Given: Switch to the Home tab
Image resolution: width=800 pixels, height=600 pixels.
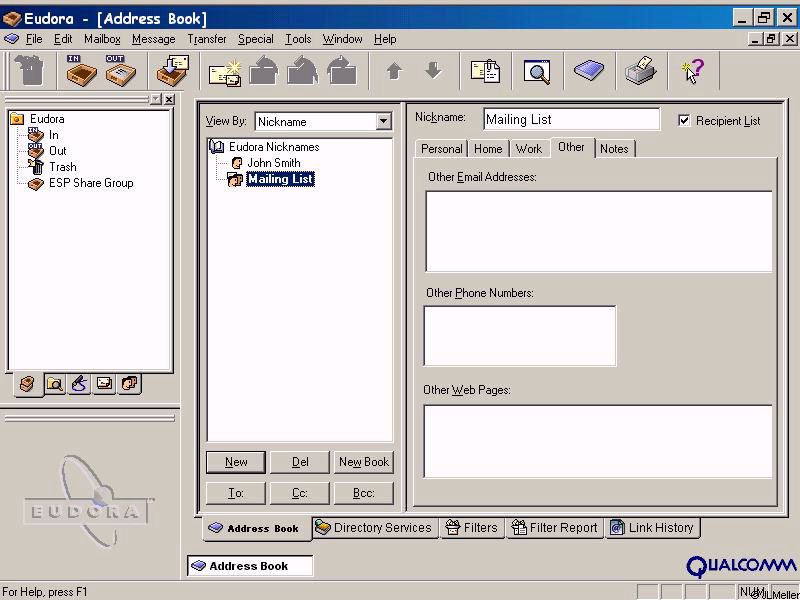Looking at the screenshot, I should (x=488, y=149).
